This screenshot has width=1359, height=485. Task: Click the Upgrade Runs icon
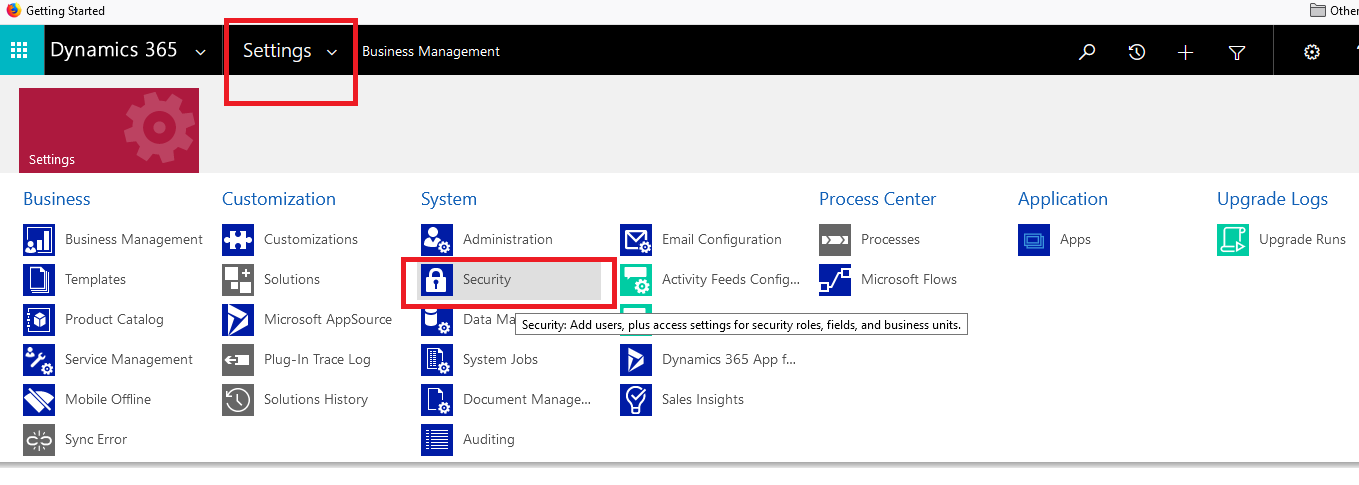click(1233, 240)
